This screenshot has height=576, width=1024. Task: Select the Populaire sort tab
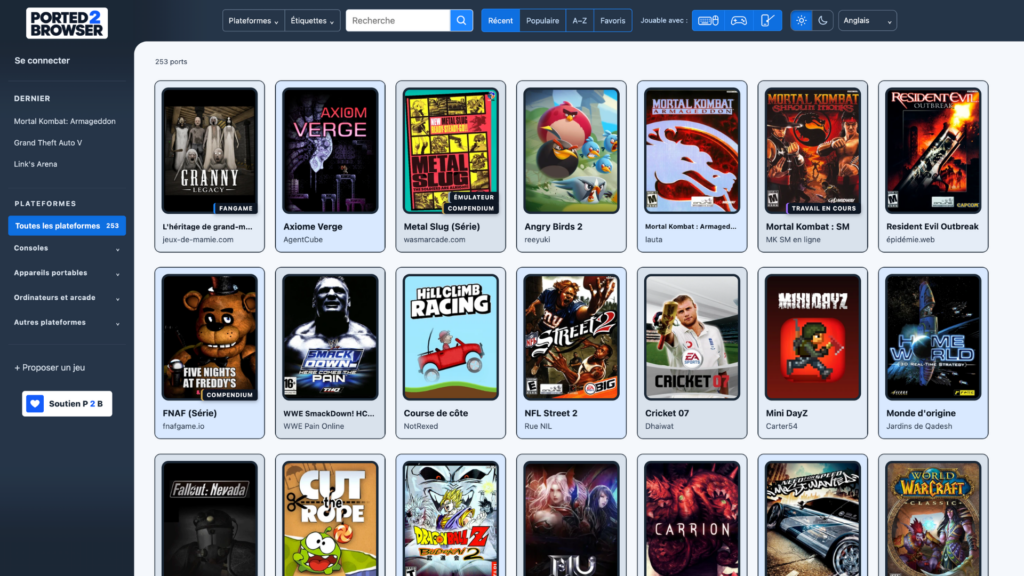click(x=543, y=20)
